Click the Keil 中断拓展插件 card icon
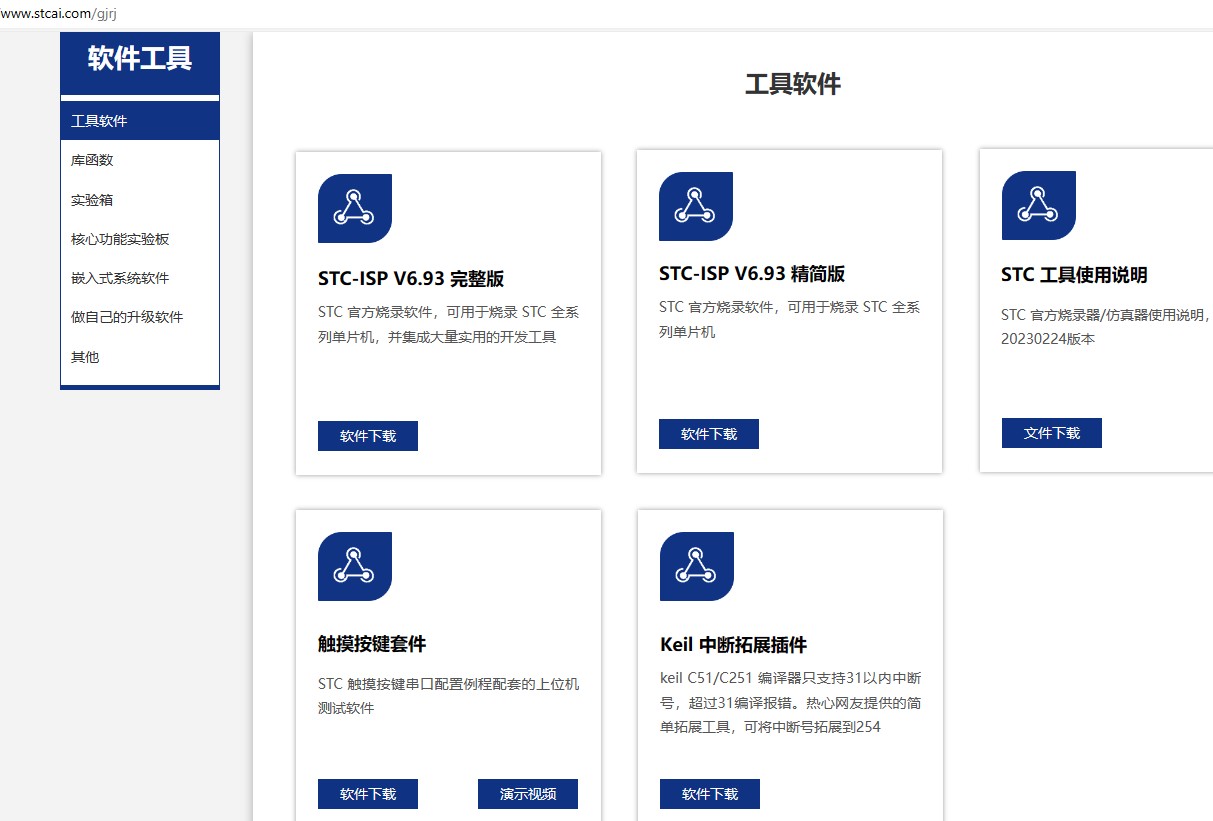1213x821 pixels. (697, 566)
